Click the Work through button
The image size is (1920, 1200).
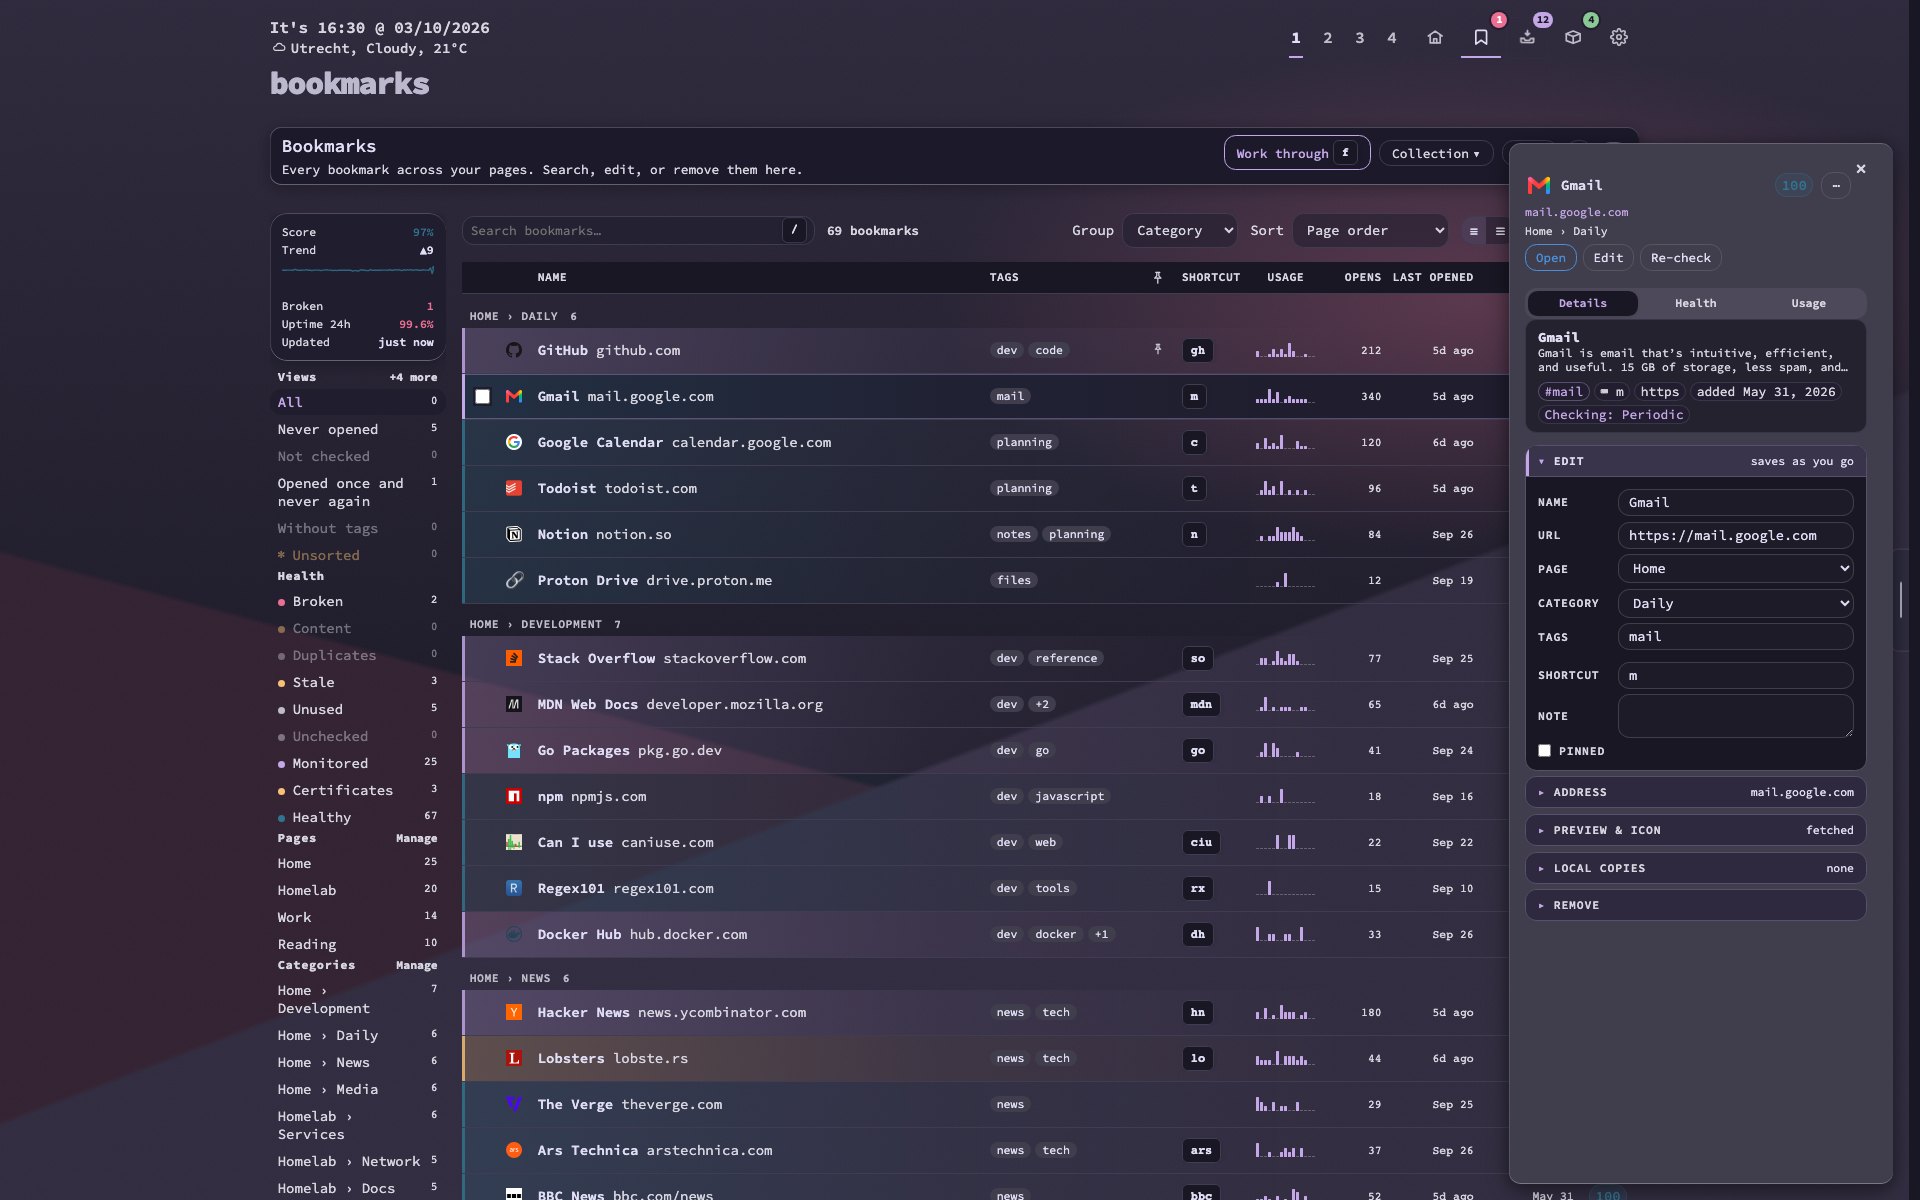pyautogui.click(x=1296, y=153)
